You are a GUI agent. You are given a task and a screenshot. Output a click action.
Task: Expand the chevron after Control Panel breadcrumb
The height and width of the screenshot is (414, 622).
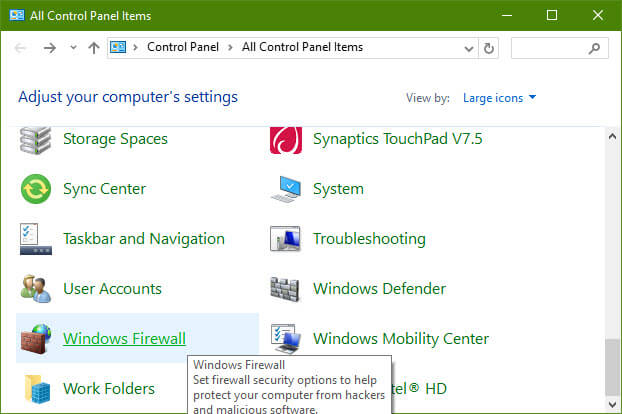click(x=230, y=48)
